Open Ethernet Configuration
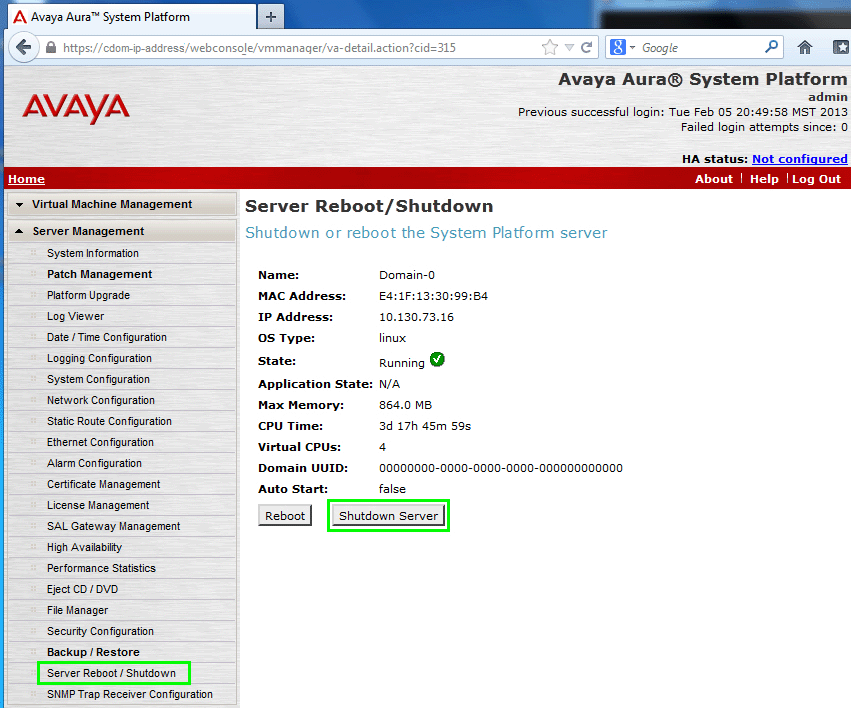Screen dimensions: 851x708 [x=100, y=442]
